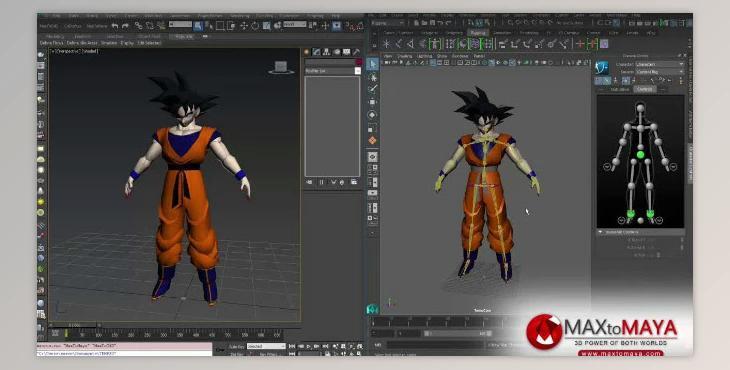730x370 pixels.
Task: Click the ViewCube in the 3ds Max viewport
Action: point(281,67)
